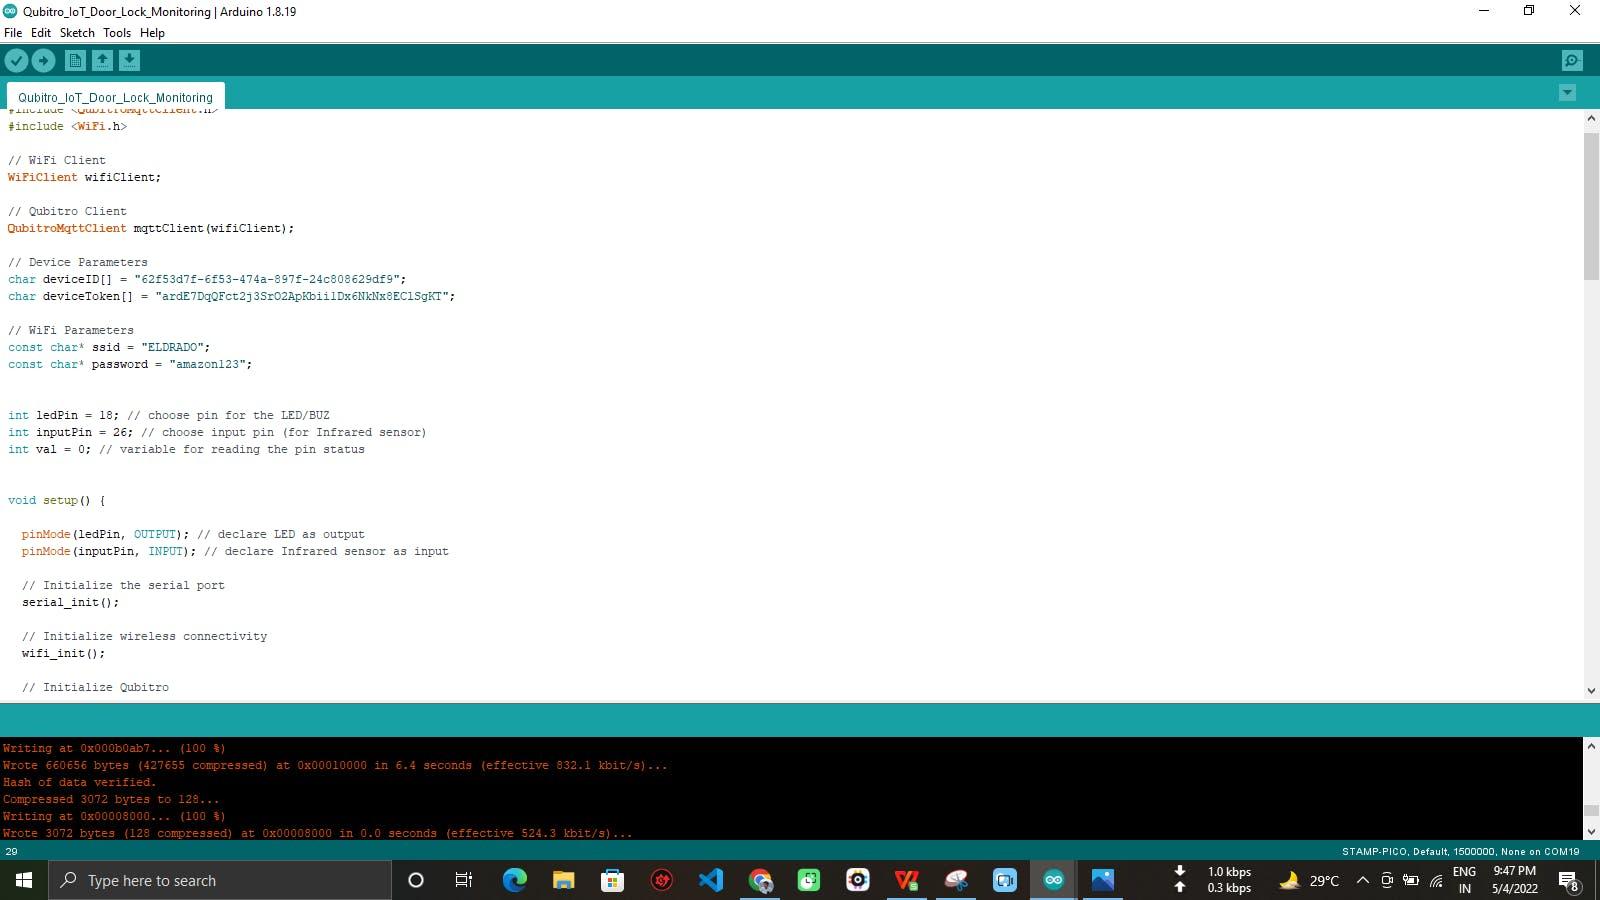Image resolution: width=1600 pixels, height=900 pixels.
Task: Click the serial_init(); call
Action: [x=70, y=602]
